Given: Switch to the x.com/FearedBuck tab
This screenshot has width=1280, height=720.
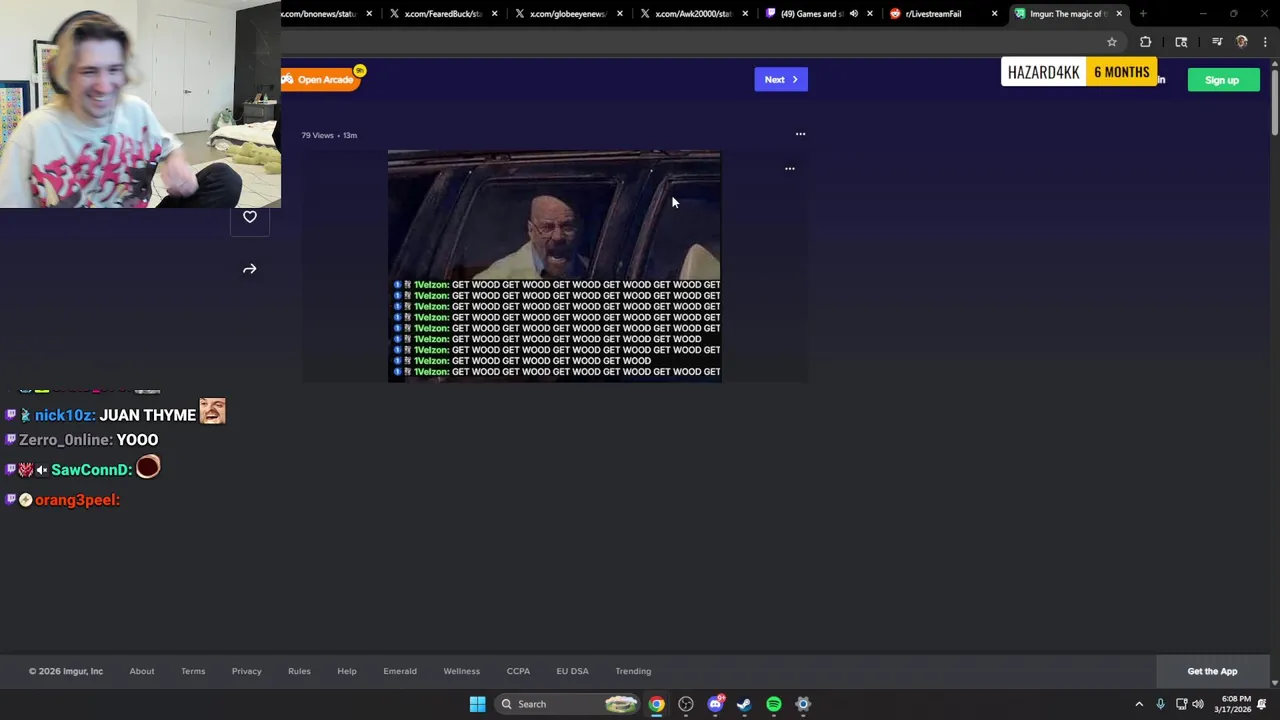Looking at the screenshot, I should [x=442, y=14].
